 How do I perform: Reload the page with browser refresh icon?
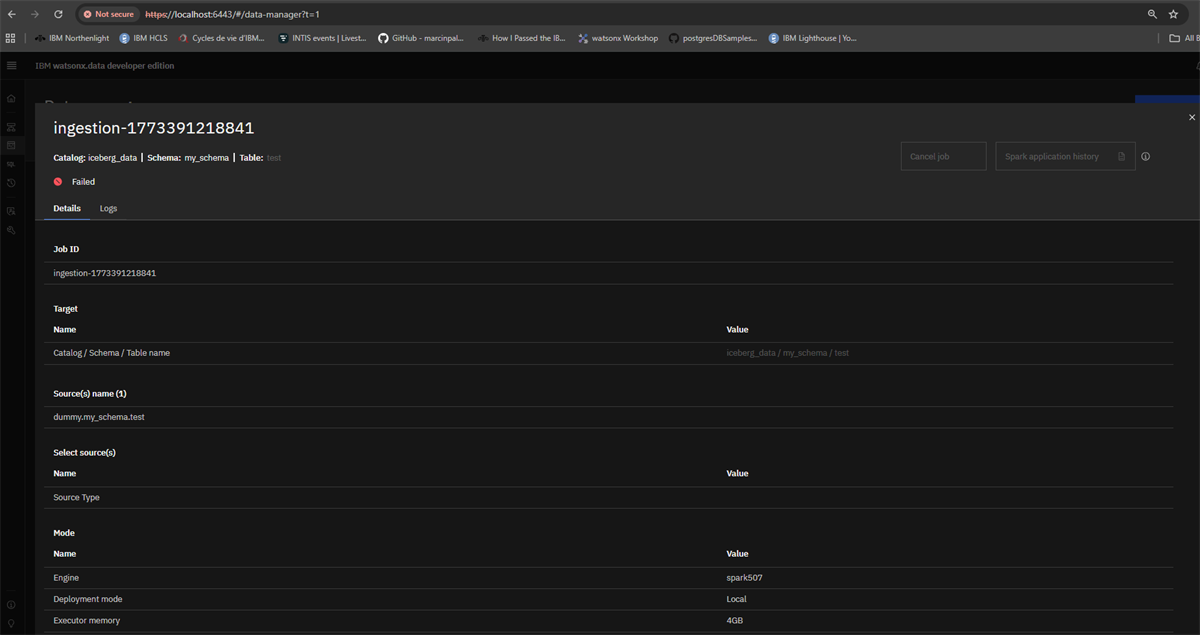(58, 14)
